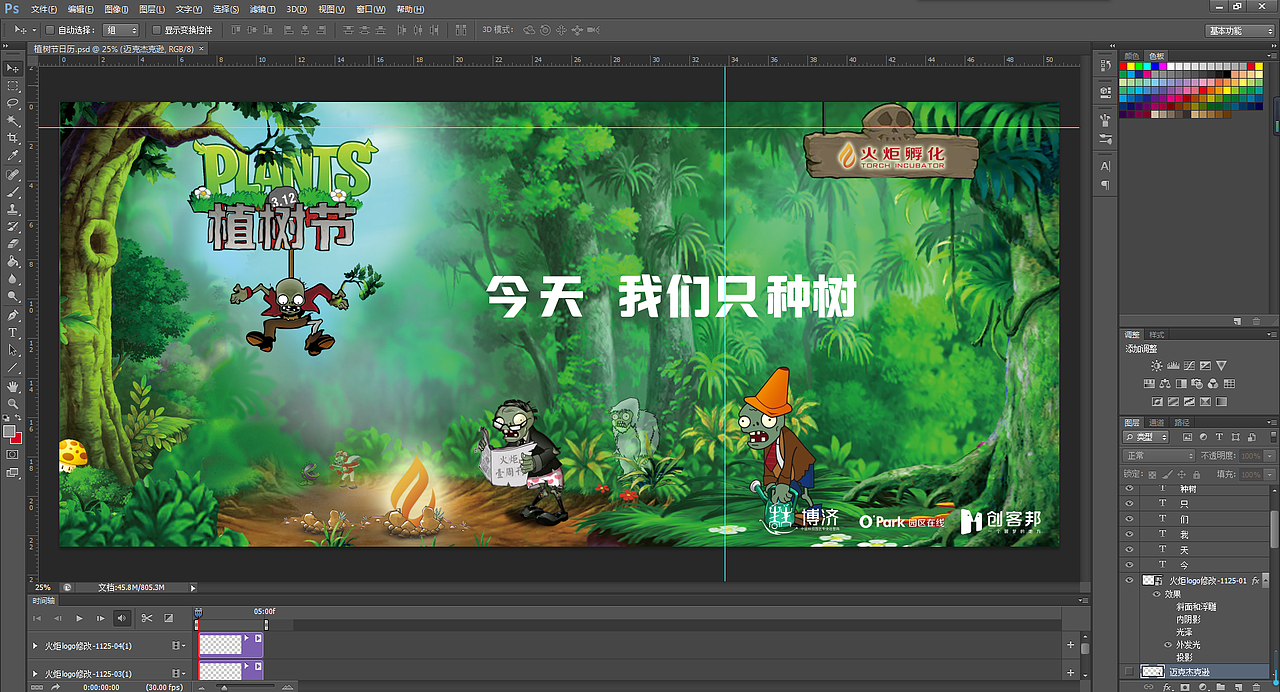
Task: Switch to the 通道 tab
Action: 1155,422
